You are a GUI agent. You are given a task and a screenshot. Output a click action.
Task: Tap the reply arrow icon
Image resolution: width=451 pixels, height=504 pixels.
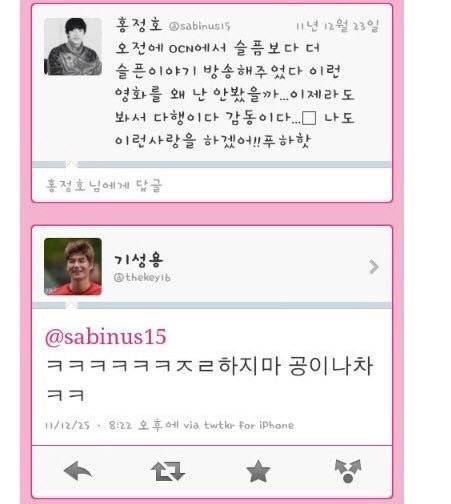(x=78, y=471)
